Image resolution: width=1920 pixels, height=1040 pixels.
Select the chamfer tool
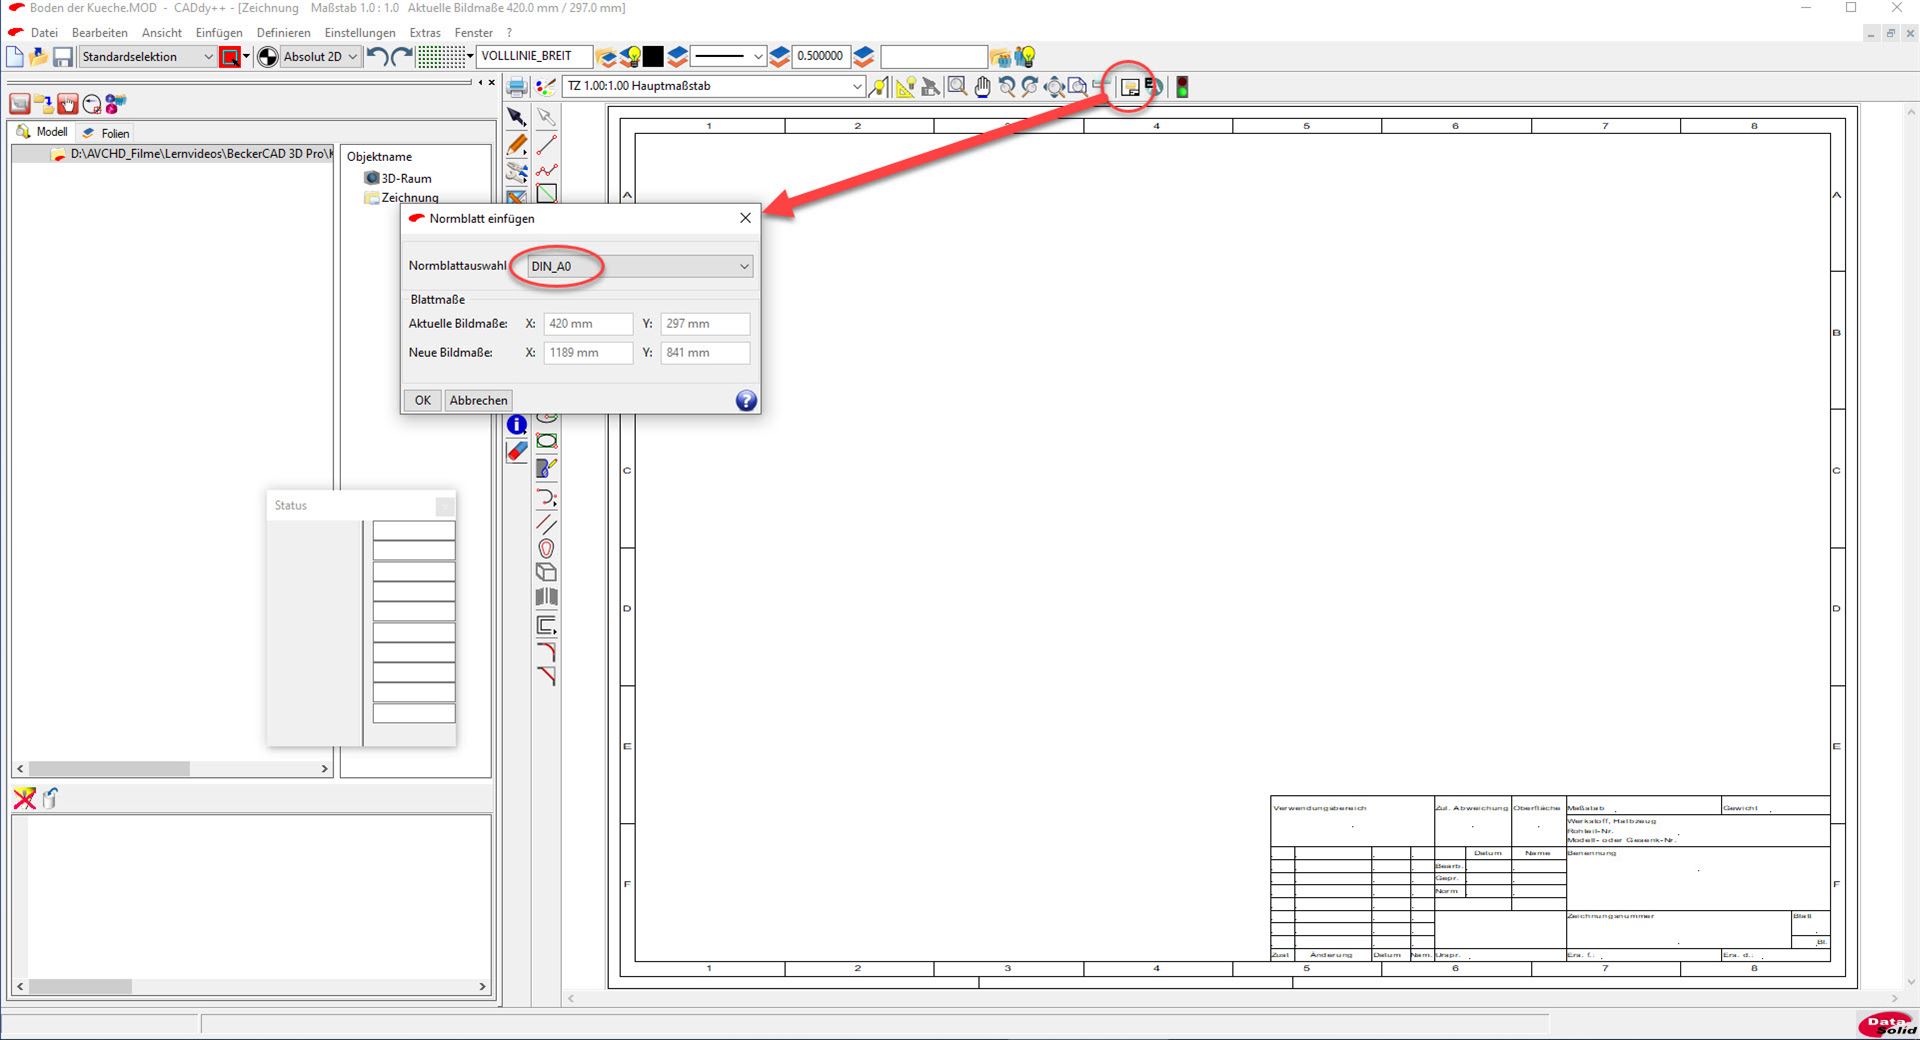click(x=546, y=676)
